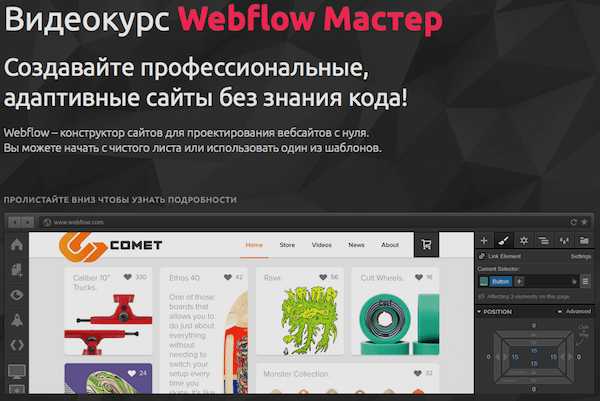Click the top padding value 15

tap(534, 351)
